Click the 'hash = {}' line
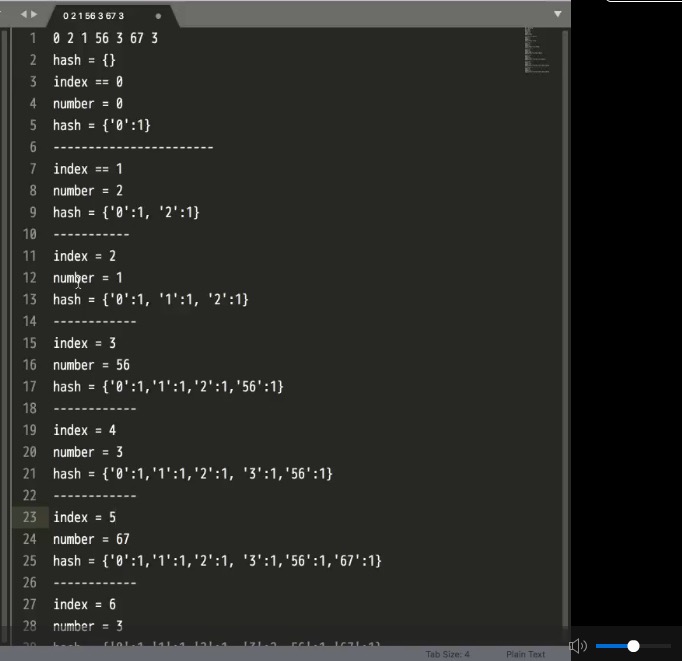The height and width of the screenshot is (661, 682). [x=84, y=60]
